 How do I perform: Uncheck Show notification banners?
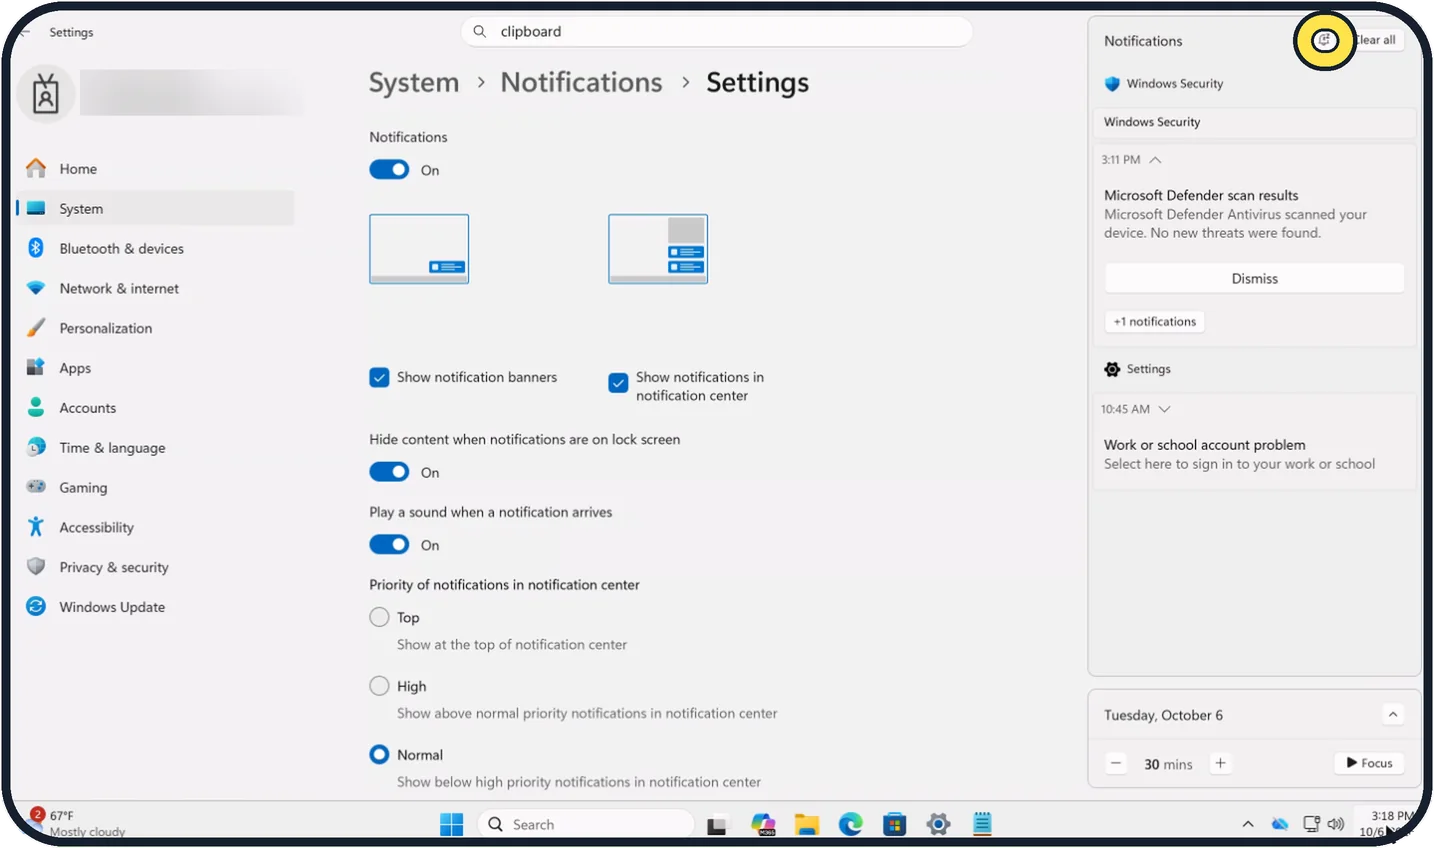[379, 378]
